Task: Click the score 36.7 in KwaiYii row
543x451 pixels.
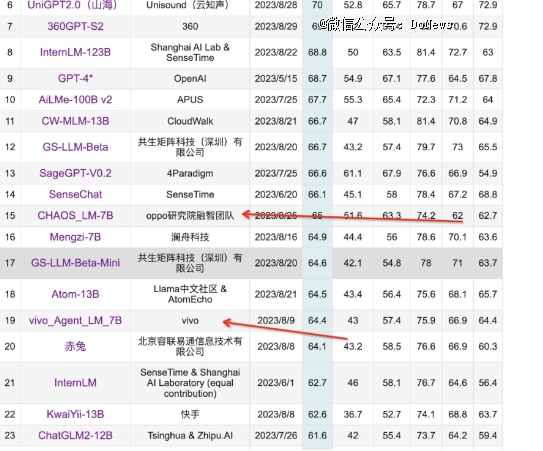Action: coord(353,414)
